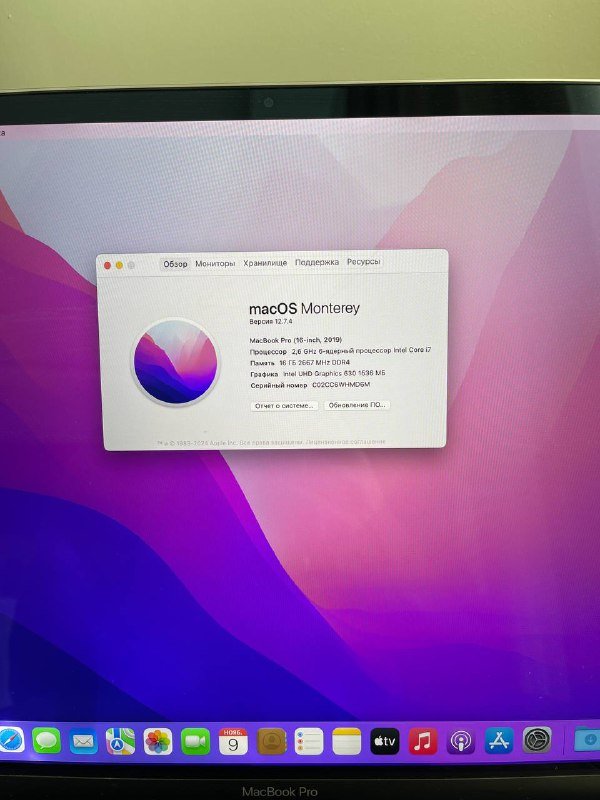
Task: Launch Podcasts from the dock
Action: (461, 741)
